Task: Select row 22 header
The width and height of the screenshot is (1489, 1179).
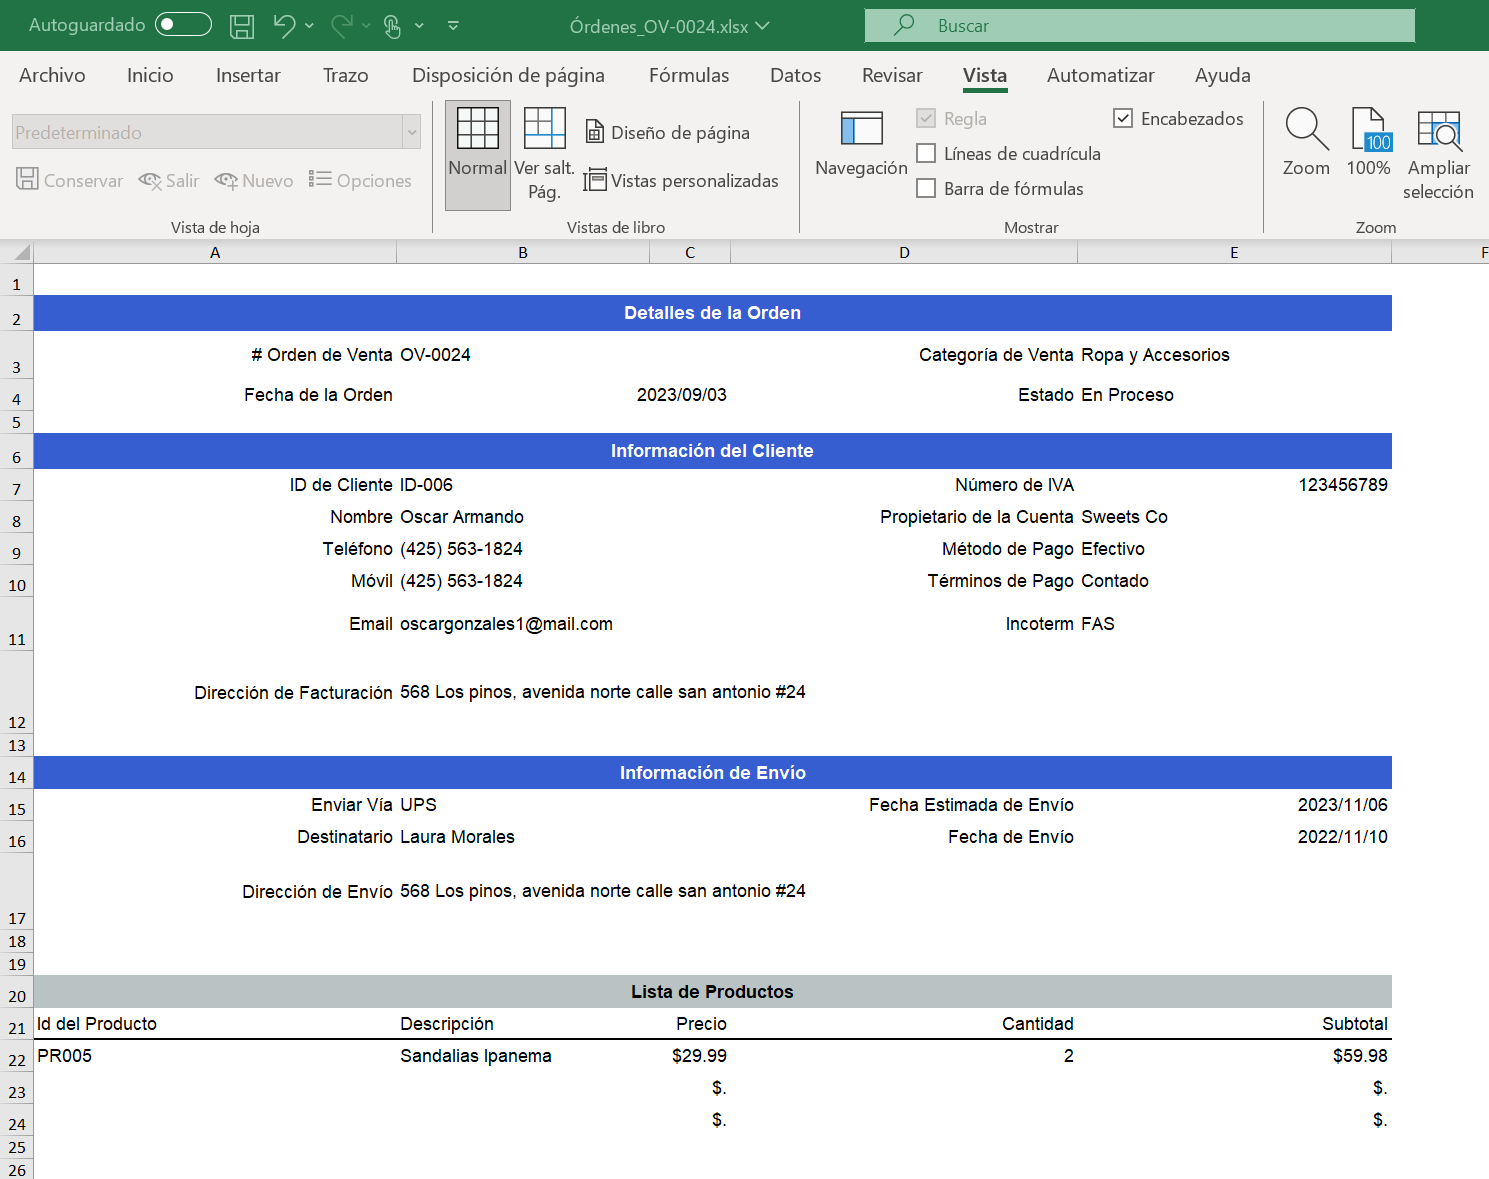Action: [x=17, y=1056]
